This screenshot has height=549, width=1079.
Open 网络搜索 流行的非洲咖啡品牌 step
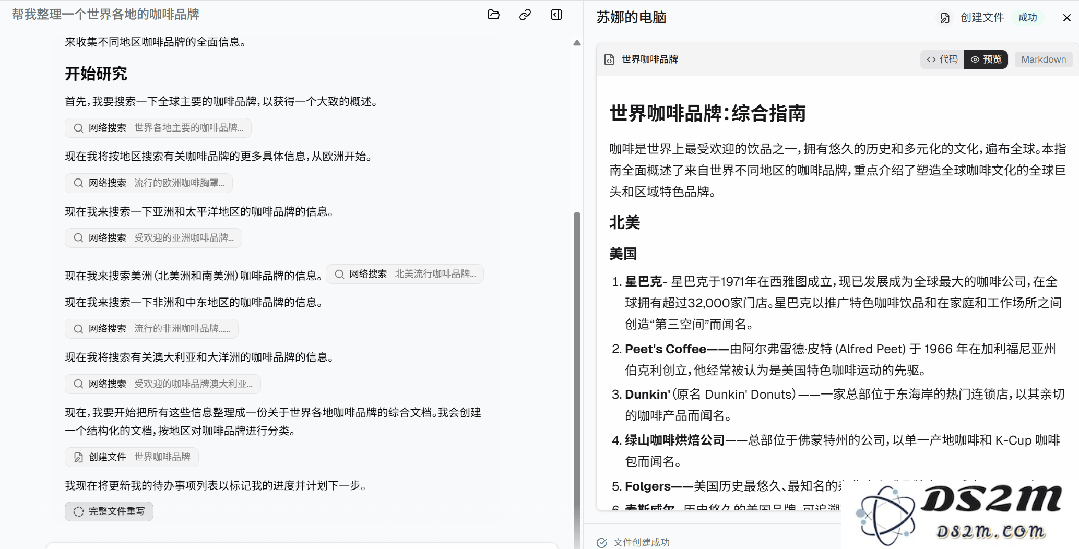click(152, 329)
